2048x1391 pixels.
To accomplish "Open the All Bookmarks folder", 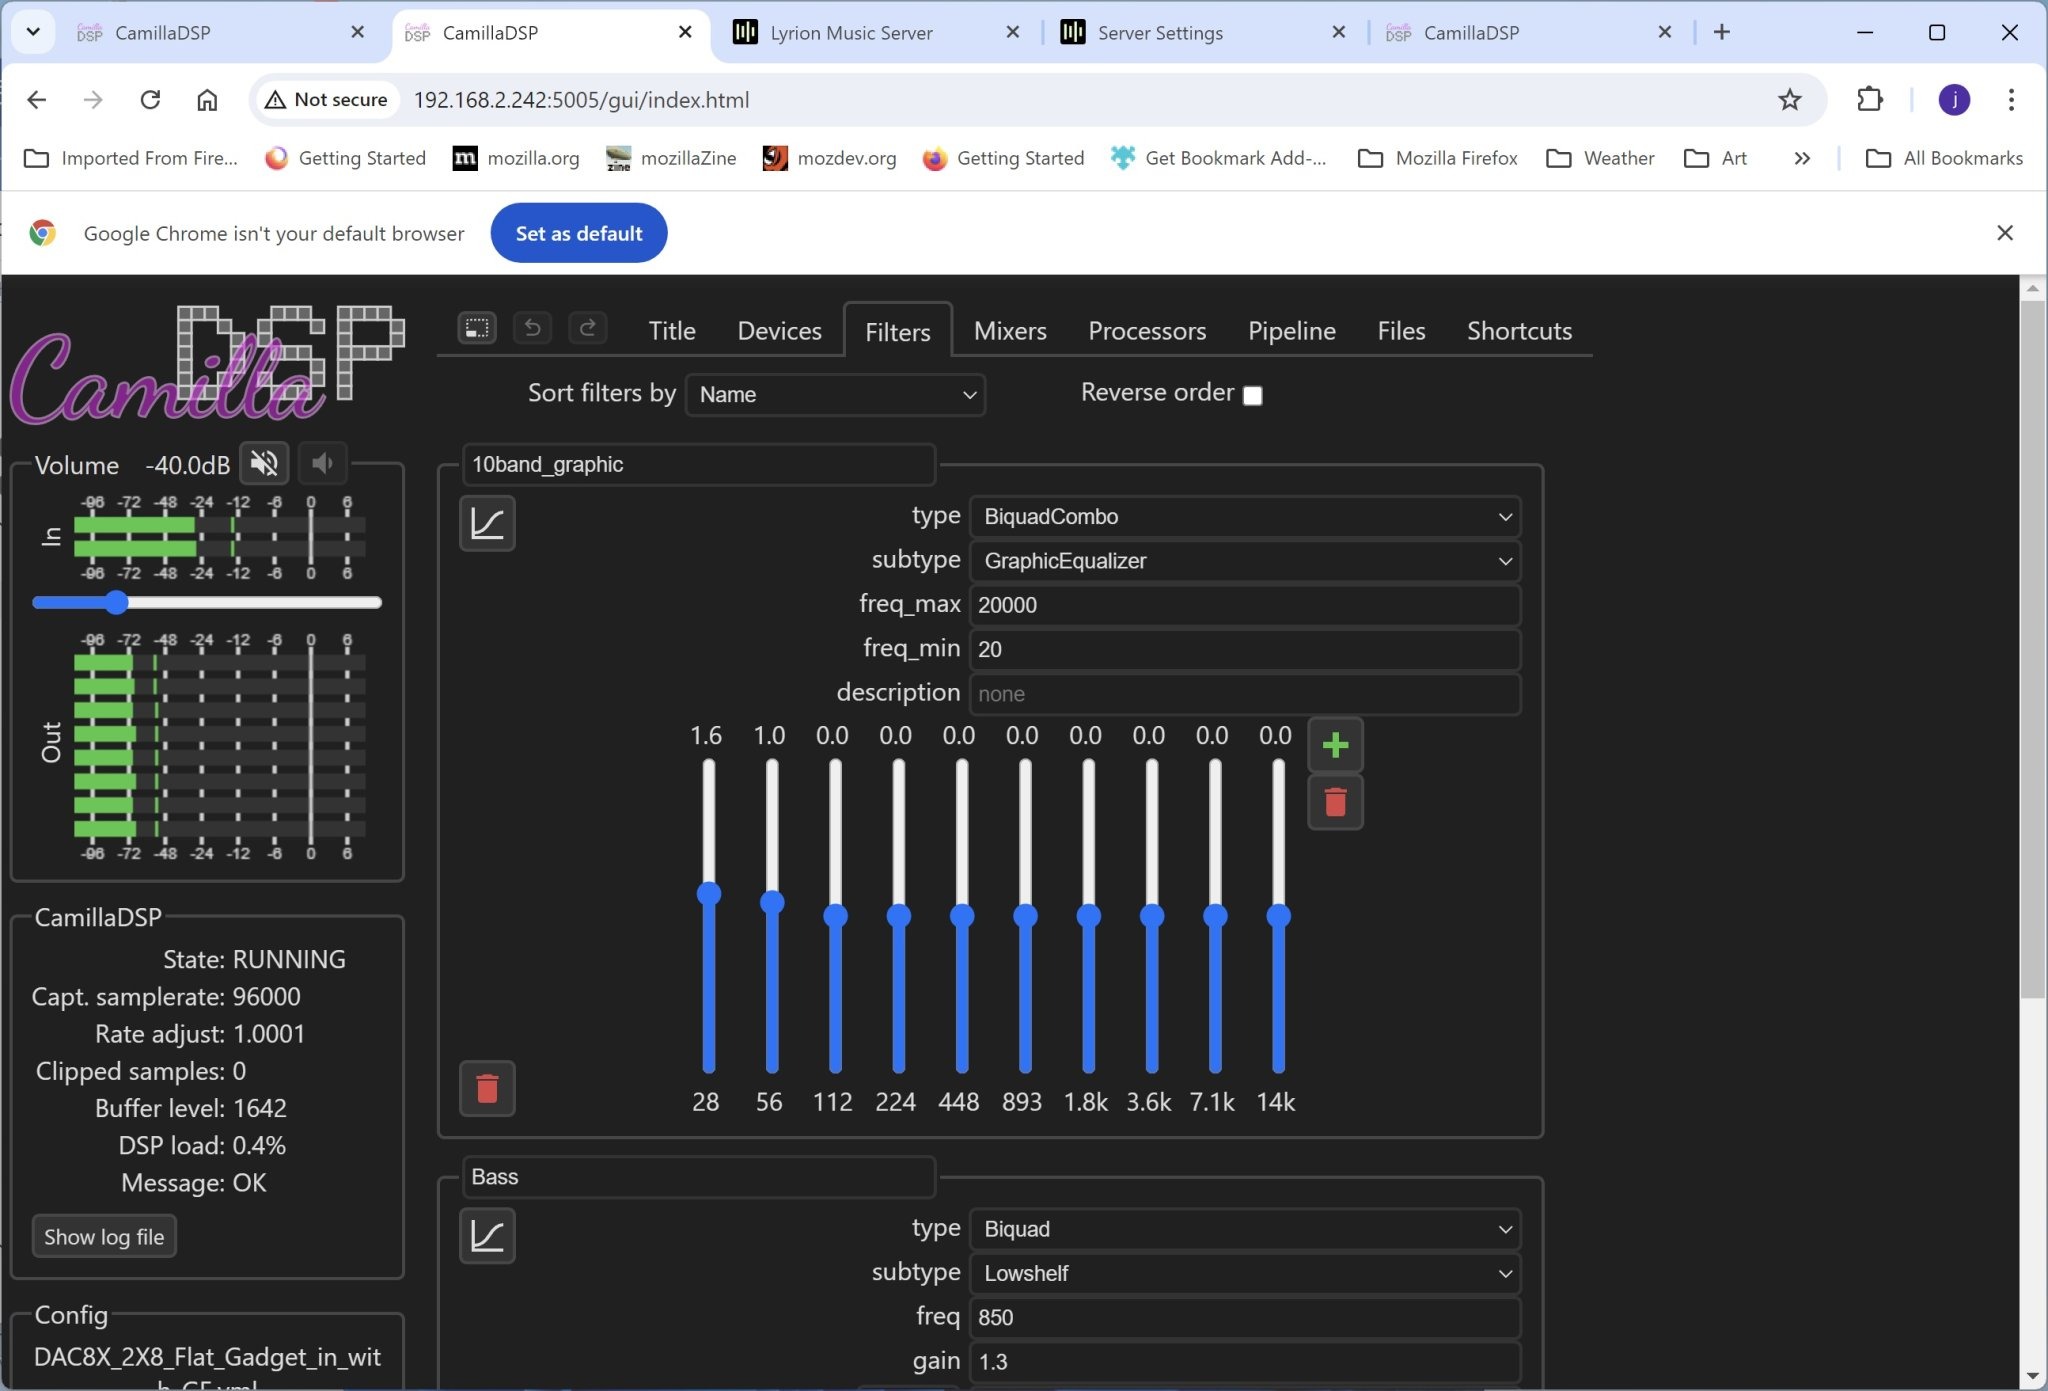I will coord(1945,158).
